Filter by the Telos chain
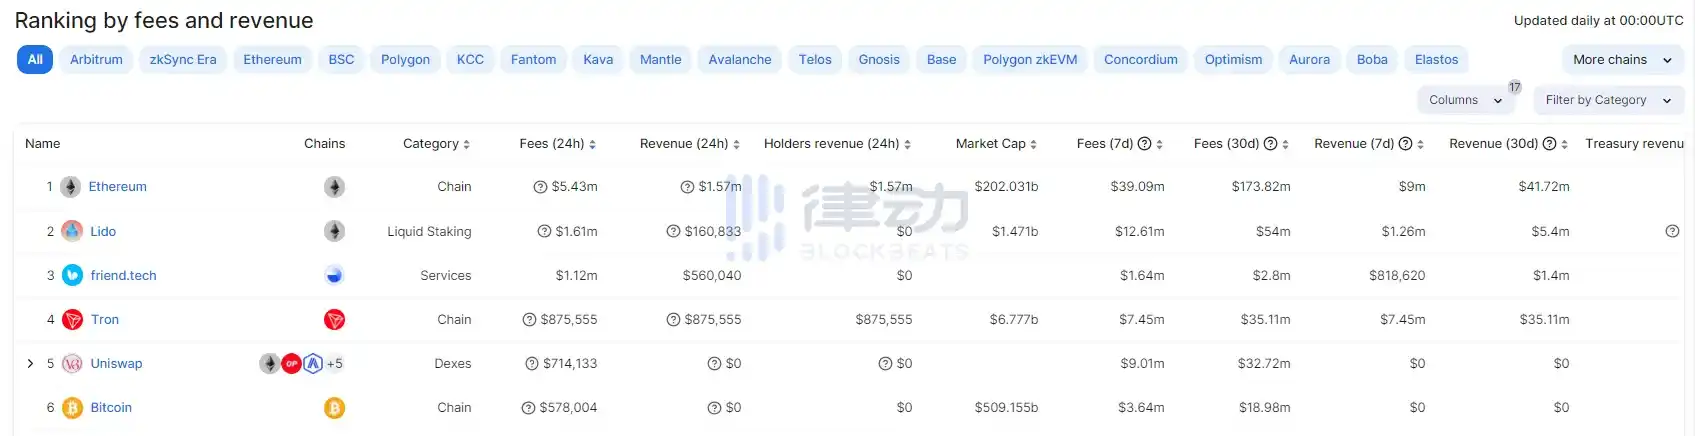This screenshot has height=436, width=1695. 815,60
